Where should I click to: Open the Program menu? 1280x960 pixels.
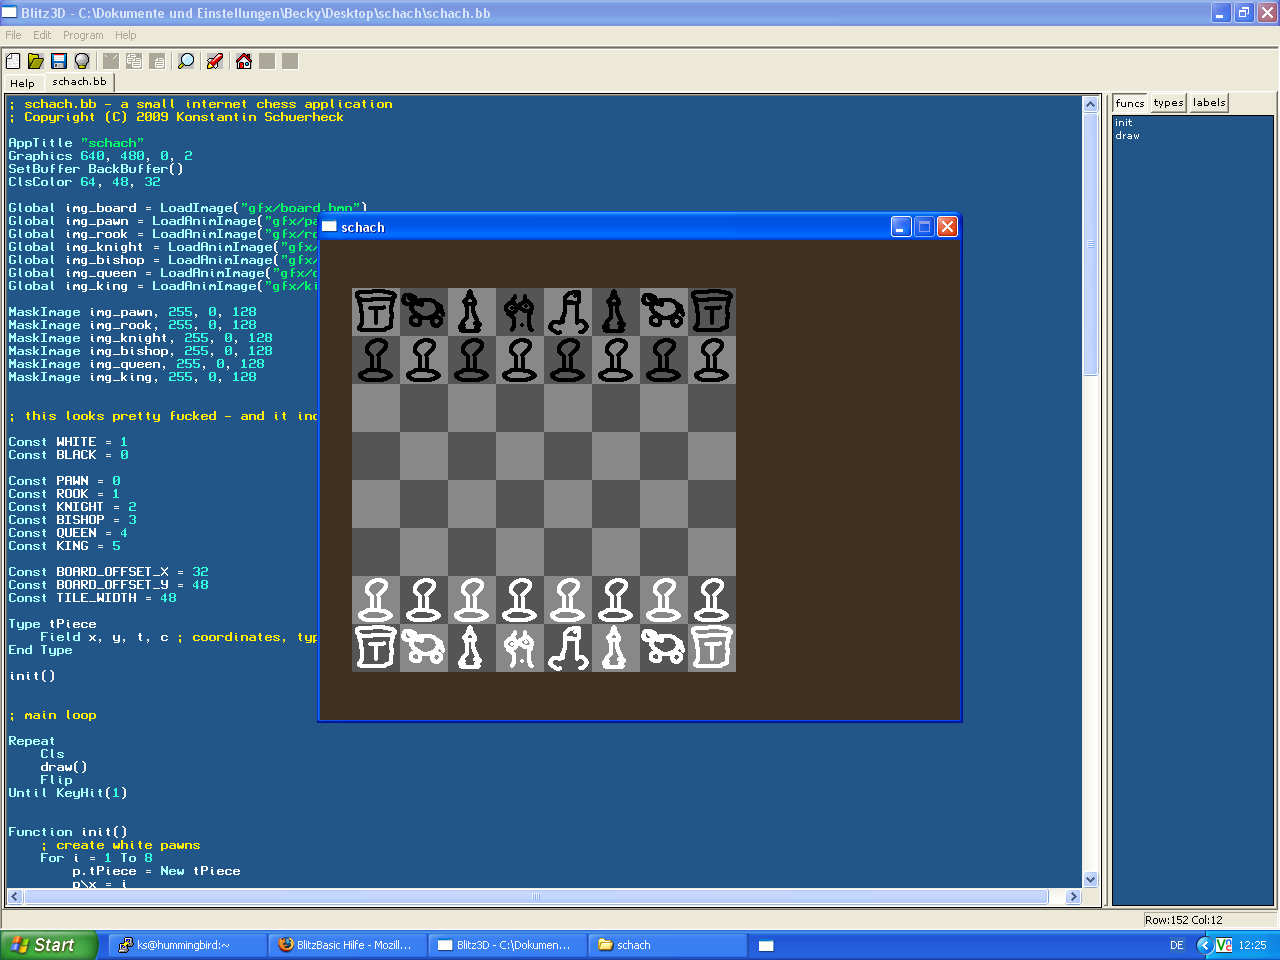click(83, 35)
